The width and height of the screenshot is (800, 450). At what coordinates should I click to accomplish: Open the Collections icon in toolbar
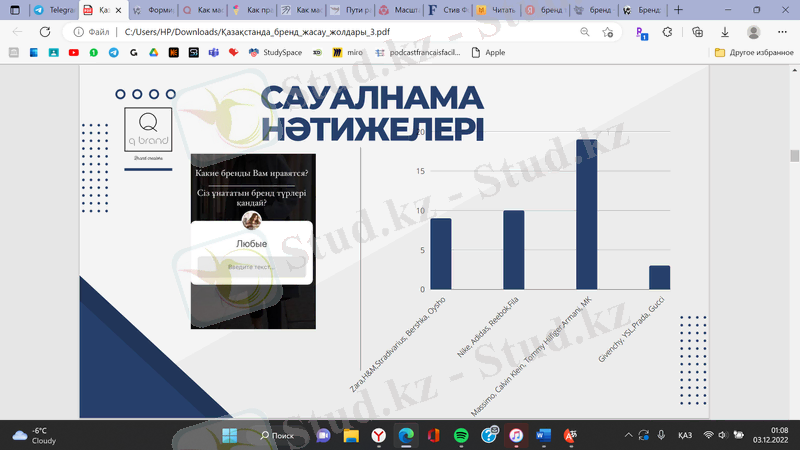[x=697, y=32]
